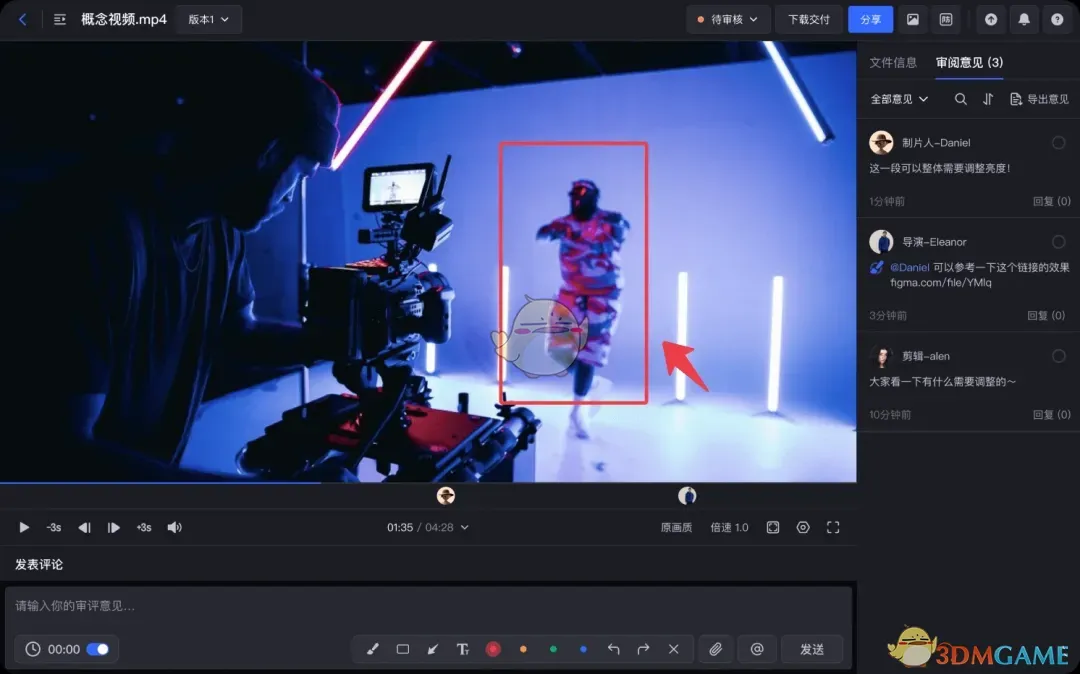Image resolution: width=1080 pixels, height=674 pixels.
Task: Choose the arrow annotation tool
Action: click(433, 649)
